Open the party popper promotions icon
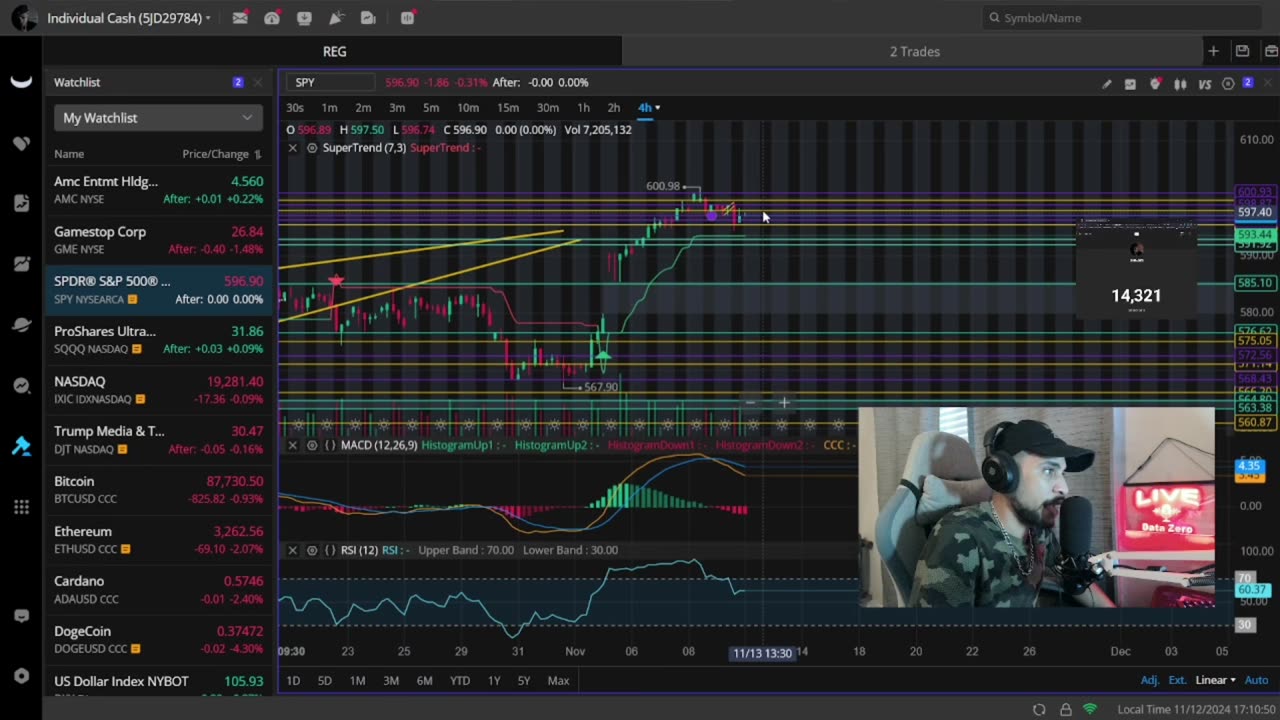The height and width of the screenshot is (720, 1280). (x=336, y=18)
